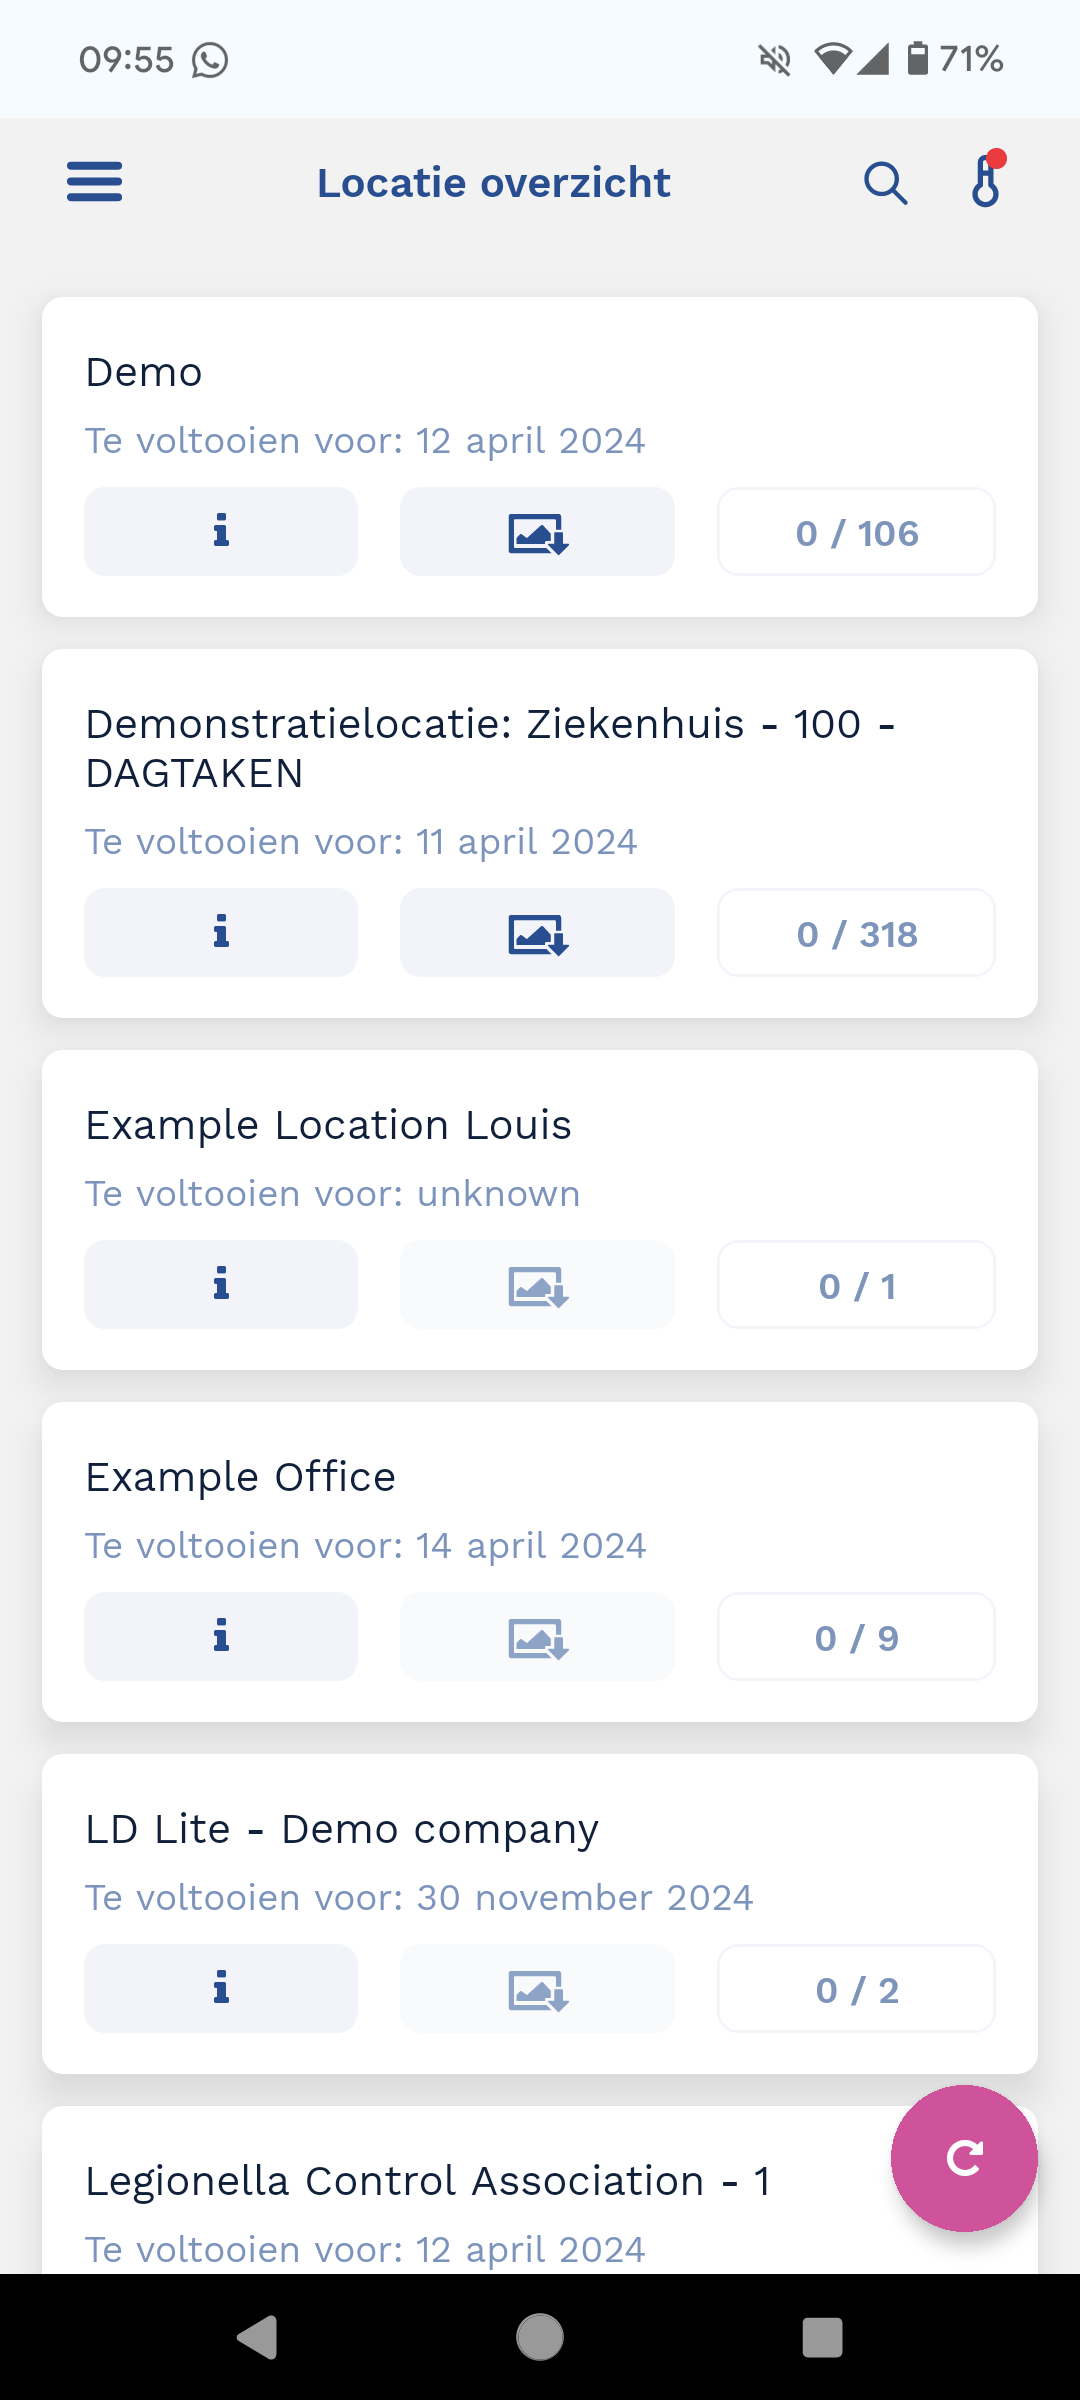
Task: Tap the search magnifier icon
Action: [x=885, y=183]
